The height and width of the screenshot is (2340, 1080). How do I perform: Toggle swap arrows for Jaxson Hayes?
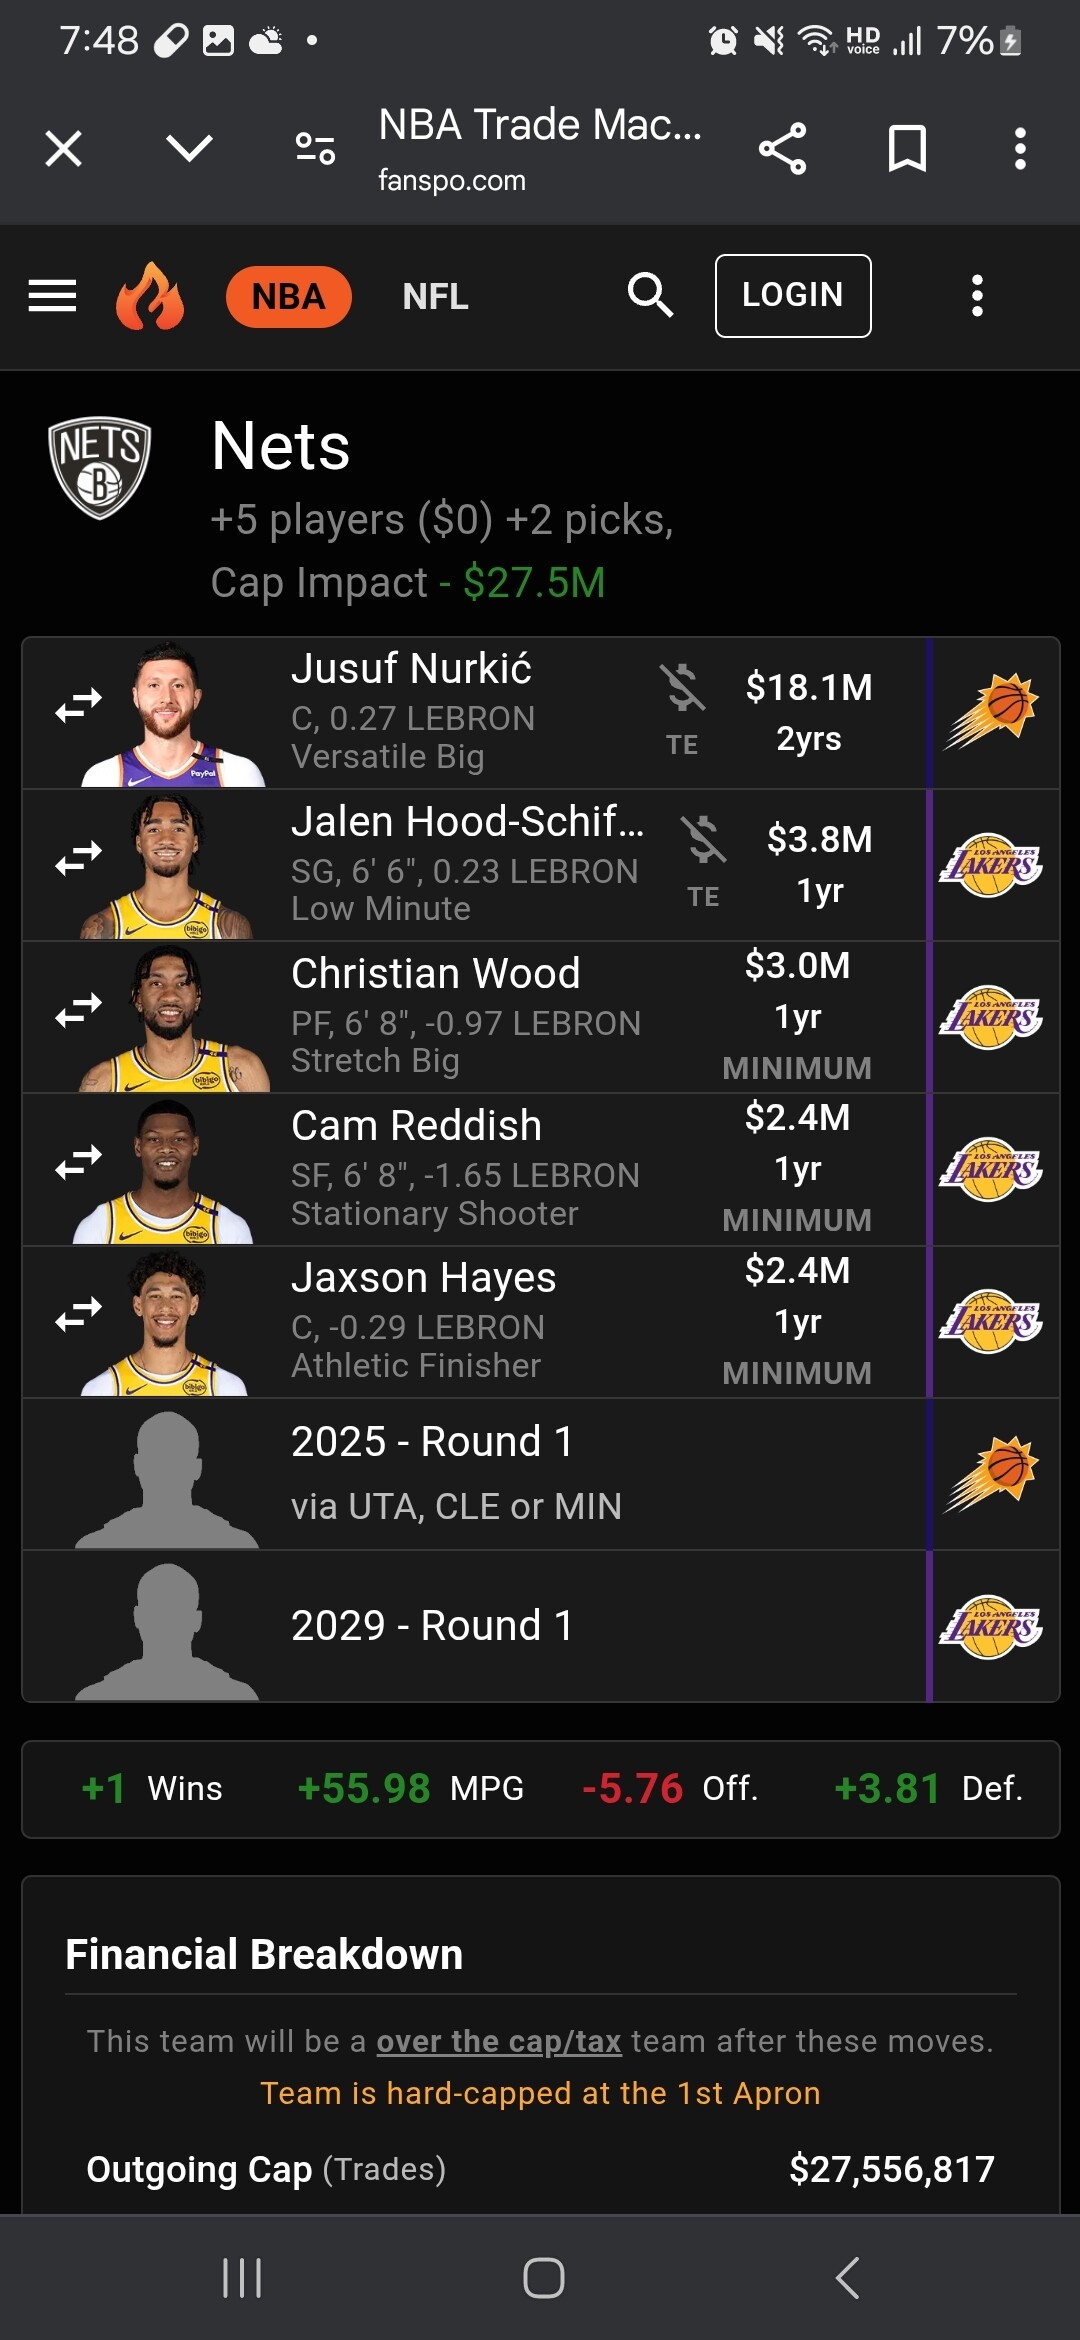pyautogui.click(x=78, y=1314)
